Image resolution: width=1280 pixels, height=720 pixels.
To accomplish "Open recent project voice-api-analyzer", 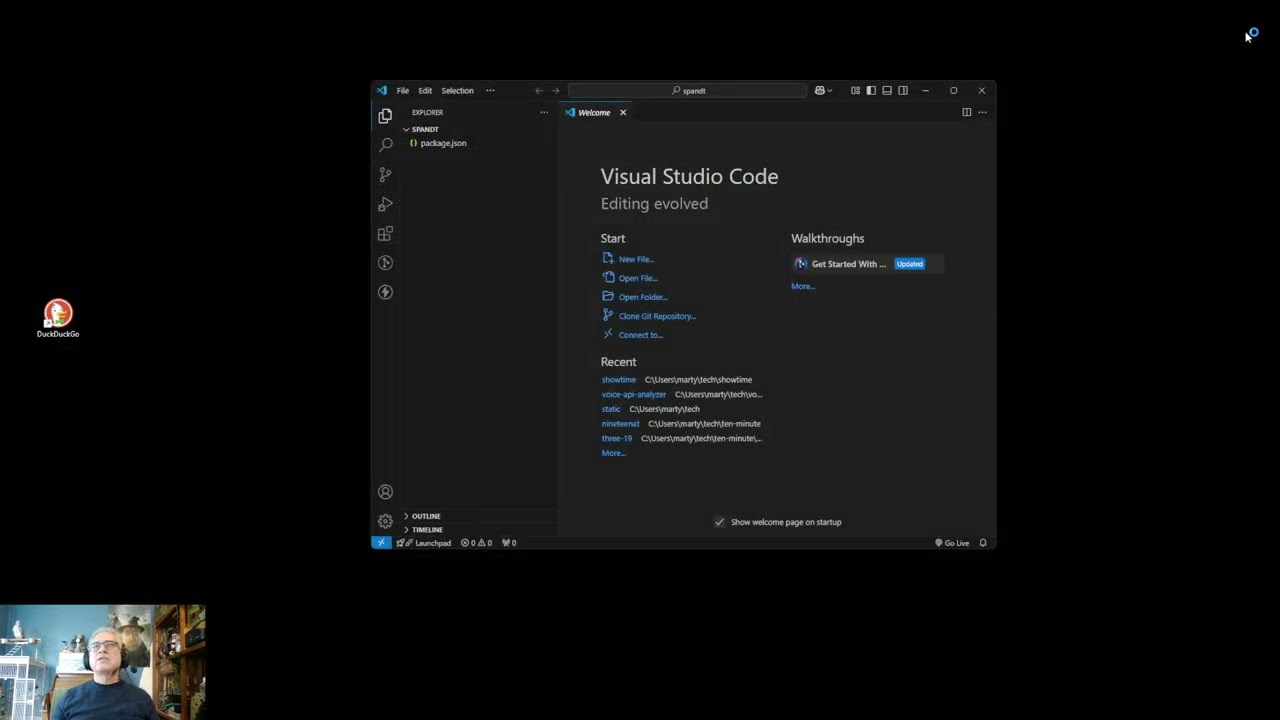I will click(x=633, y=395).
